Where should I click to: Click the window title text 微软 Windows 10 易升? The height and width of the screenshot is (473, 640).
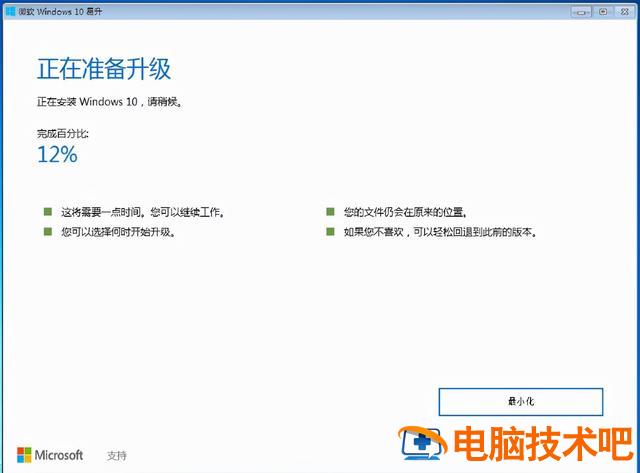click(x=60, y=12)
